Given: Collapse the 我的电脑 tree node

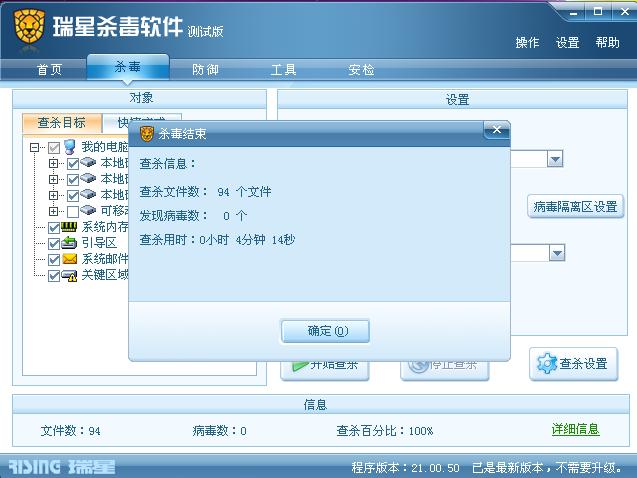Looking at the screenshot, I should pyautogui.click(x=35, y=147).
